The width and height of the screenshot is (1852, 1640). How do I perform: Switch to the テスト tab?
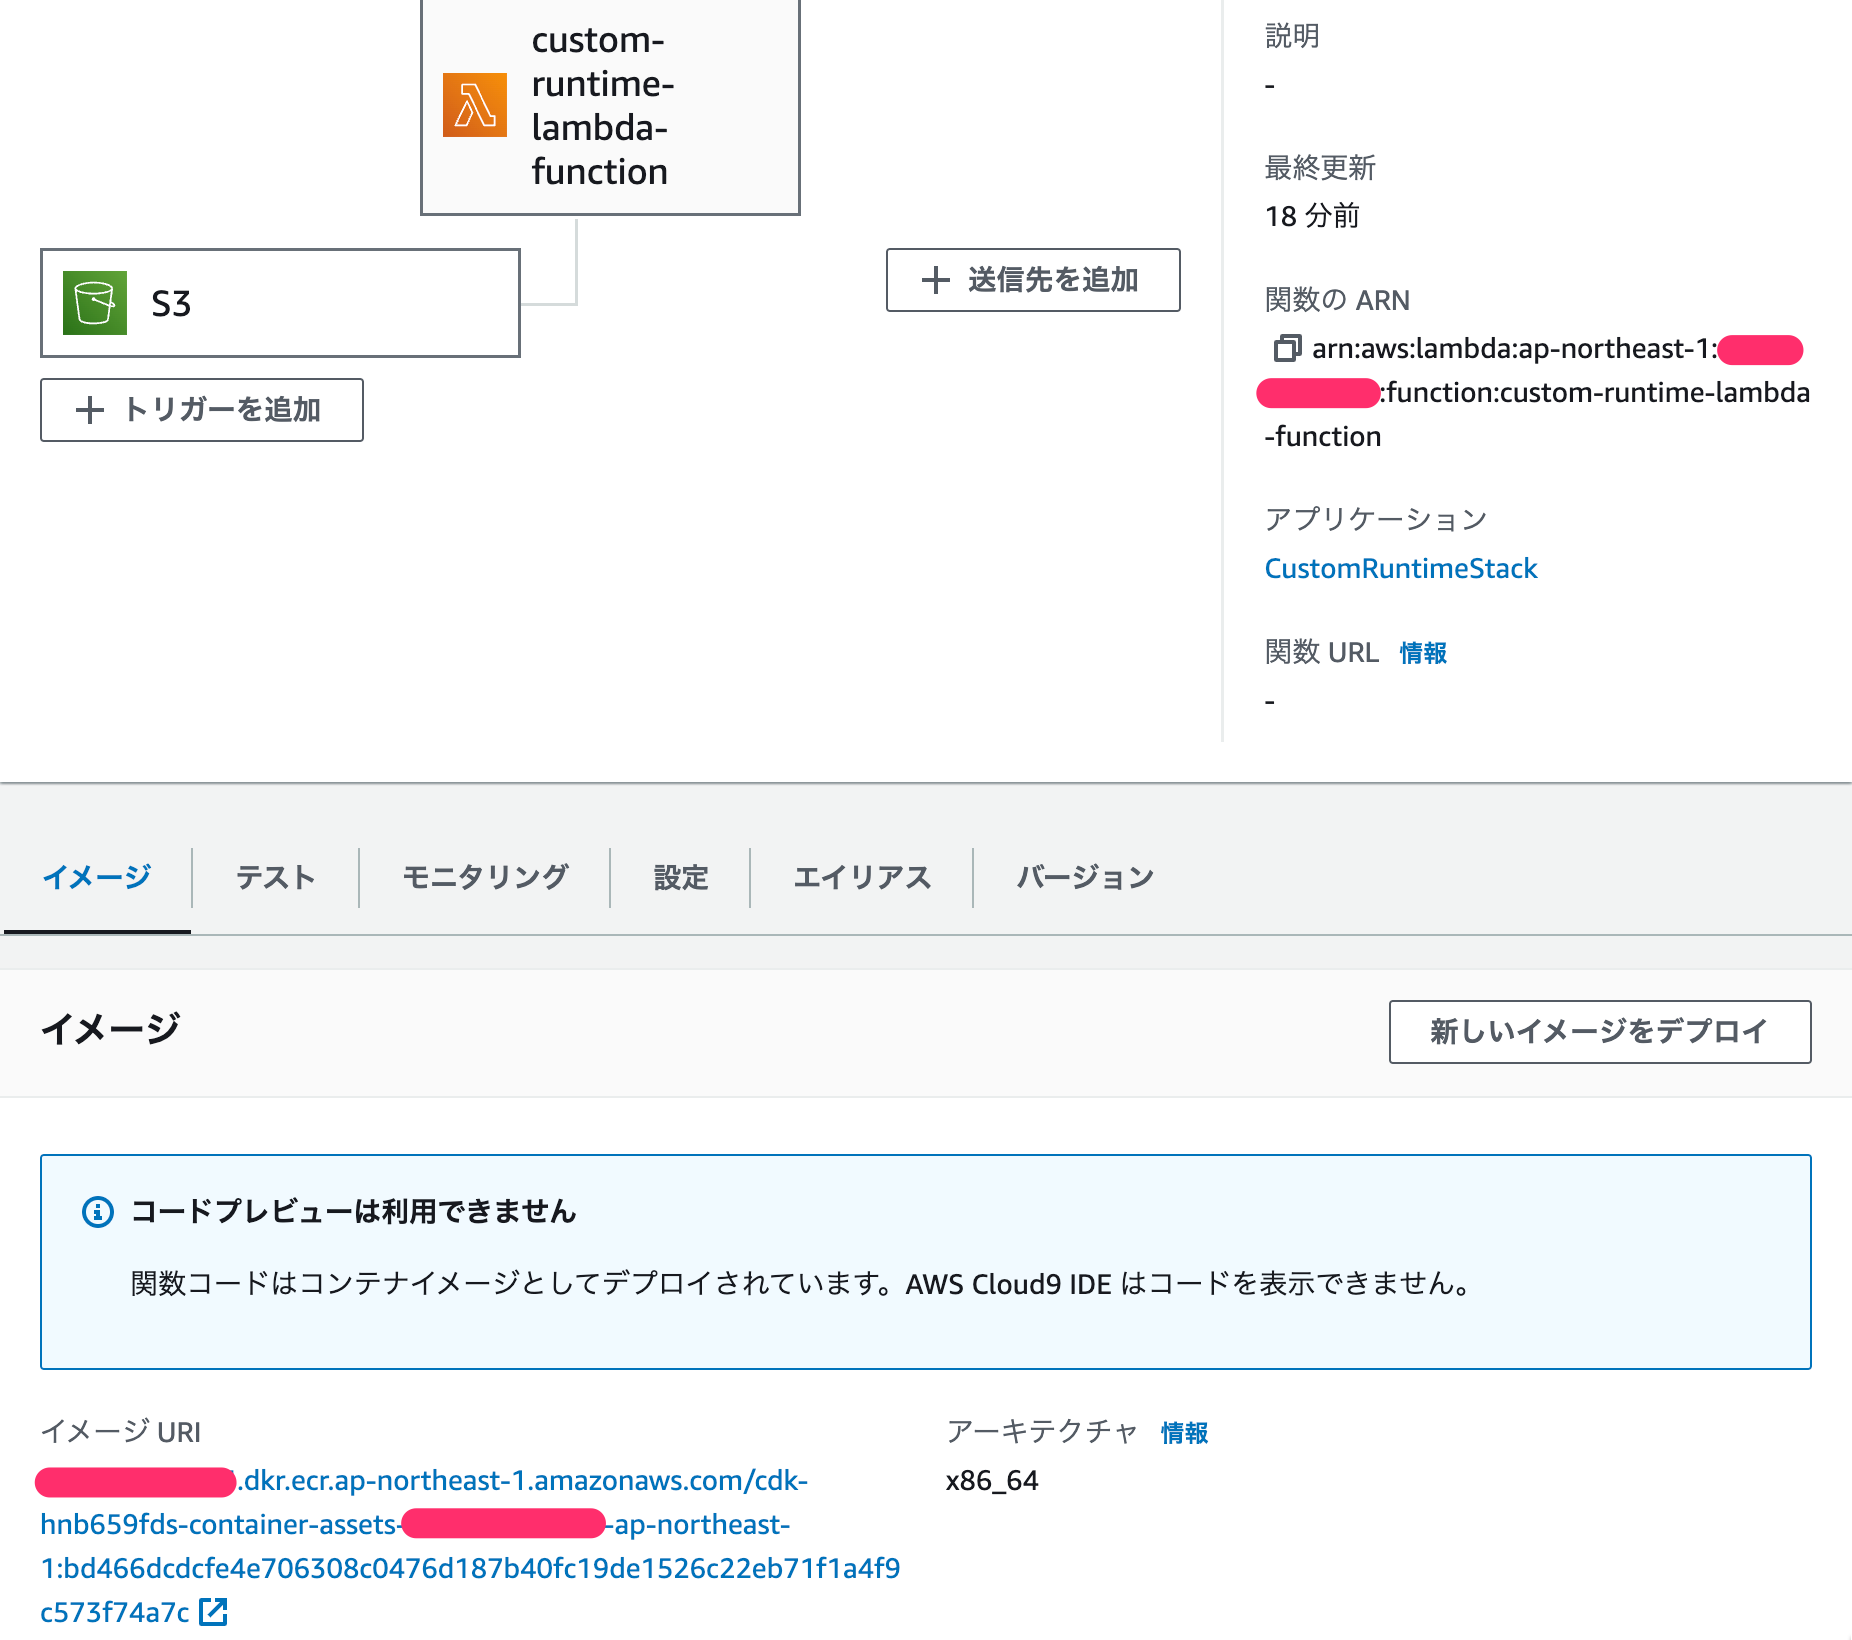point(274,877)
